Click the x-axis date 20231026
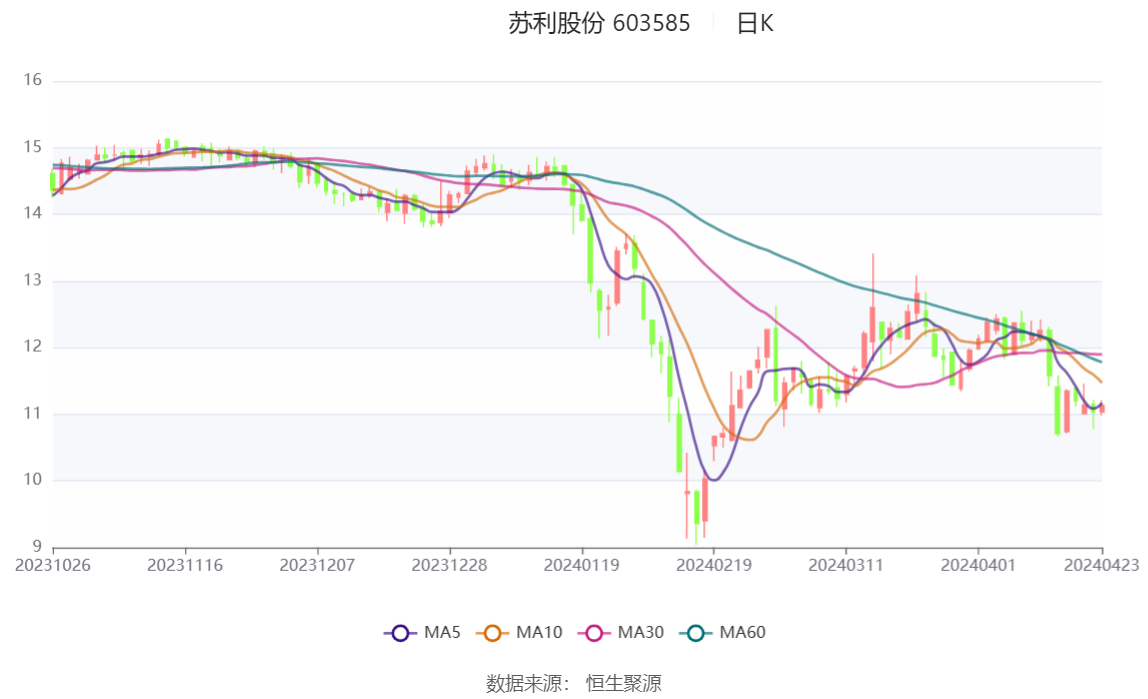1148x699 pixels. 53,566
